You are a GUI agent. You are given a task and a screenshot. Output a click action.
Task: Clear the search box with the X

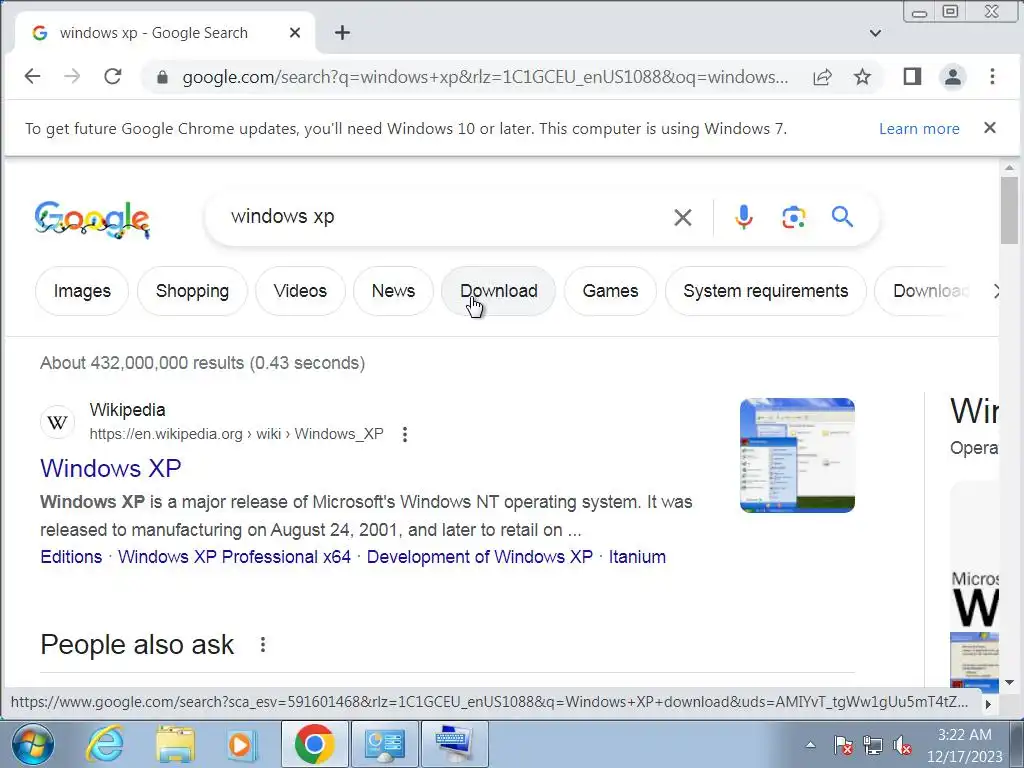tap(682, 217)
